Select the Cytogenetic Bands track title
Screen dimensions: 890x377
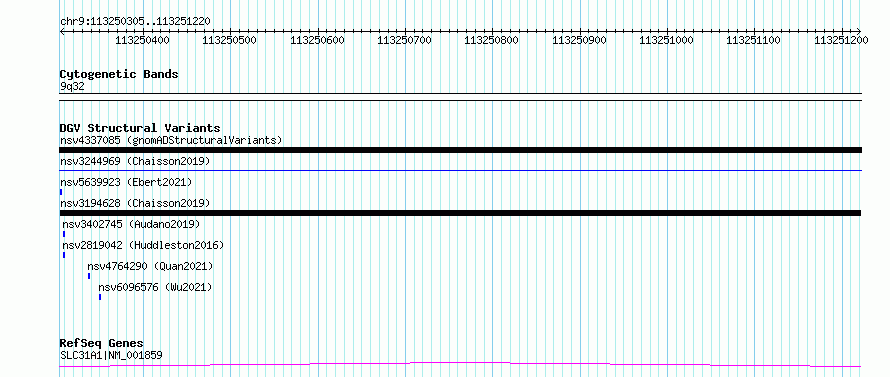(119, 74)
